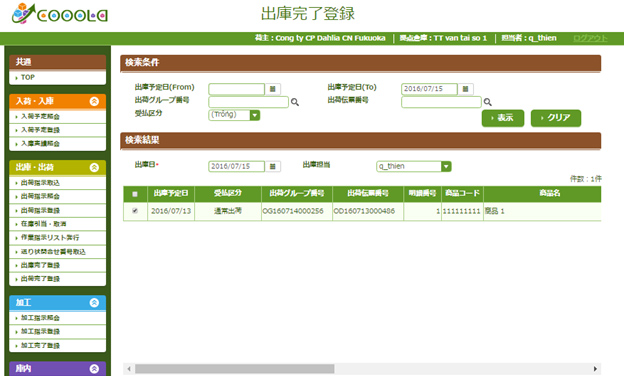This screenshot has width=624, height=376.
Task: Click the ログアウト link
Action: [590, 38]
